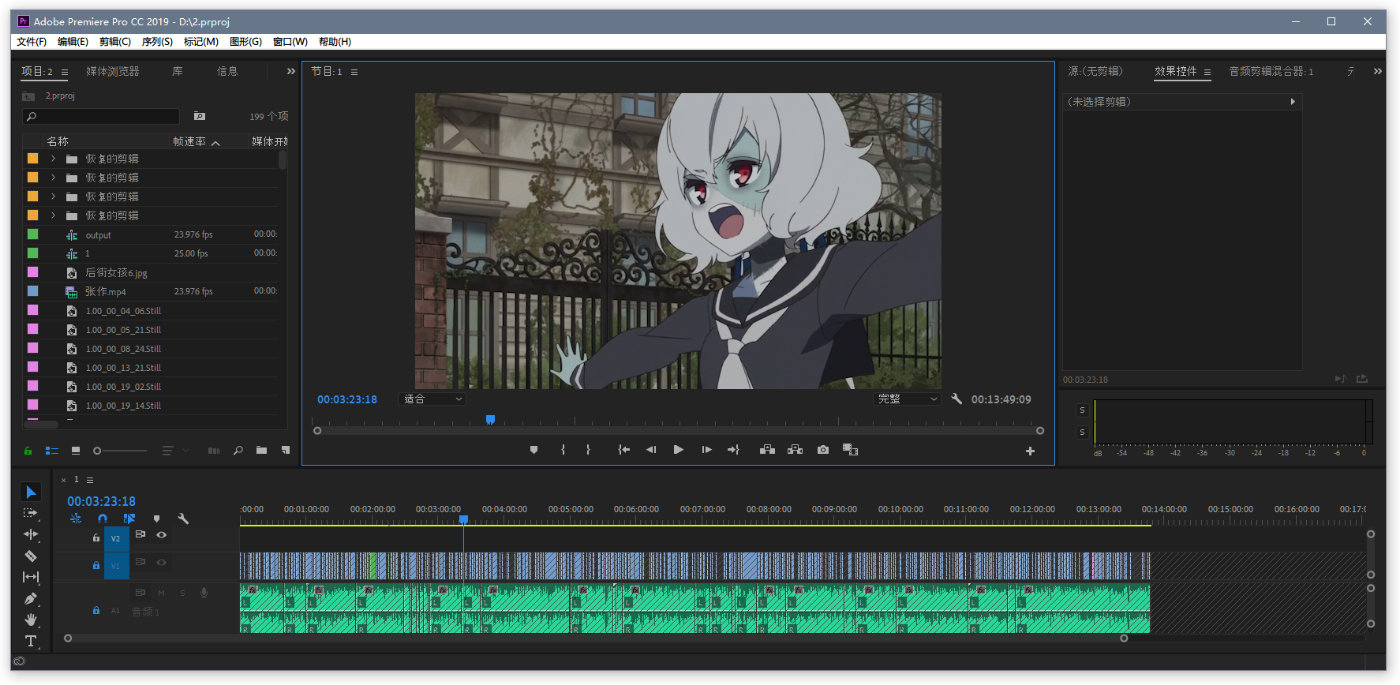Sort by the 名称 column header

[x=57, y=142]
